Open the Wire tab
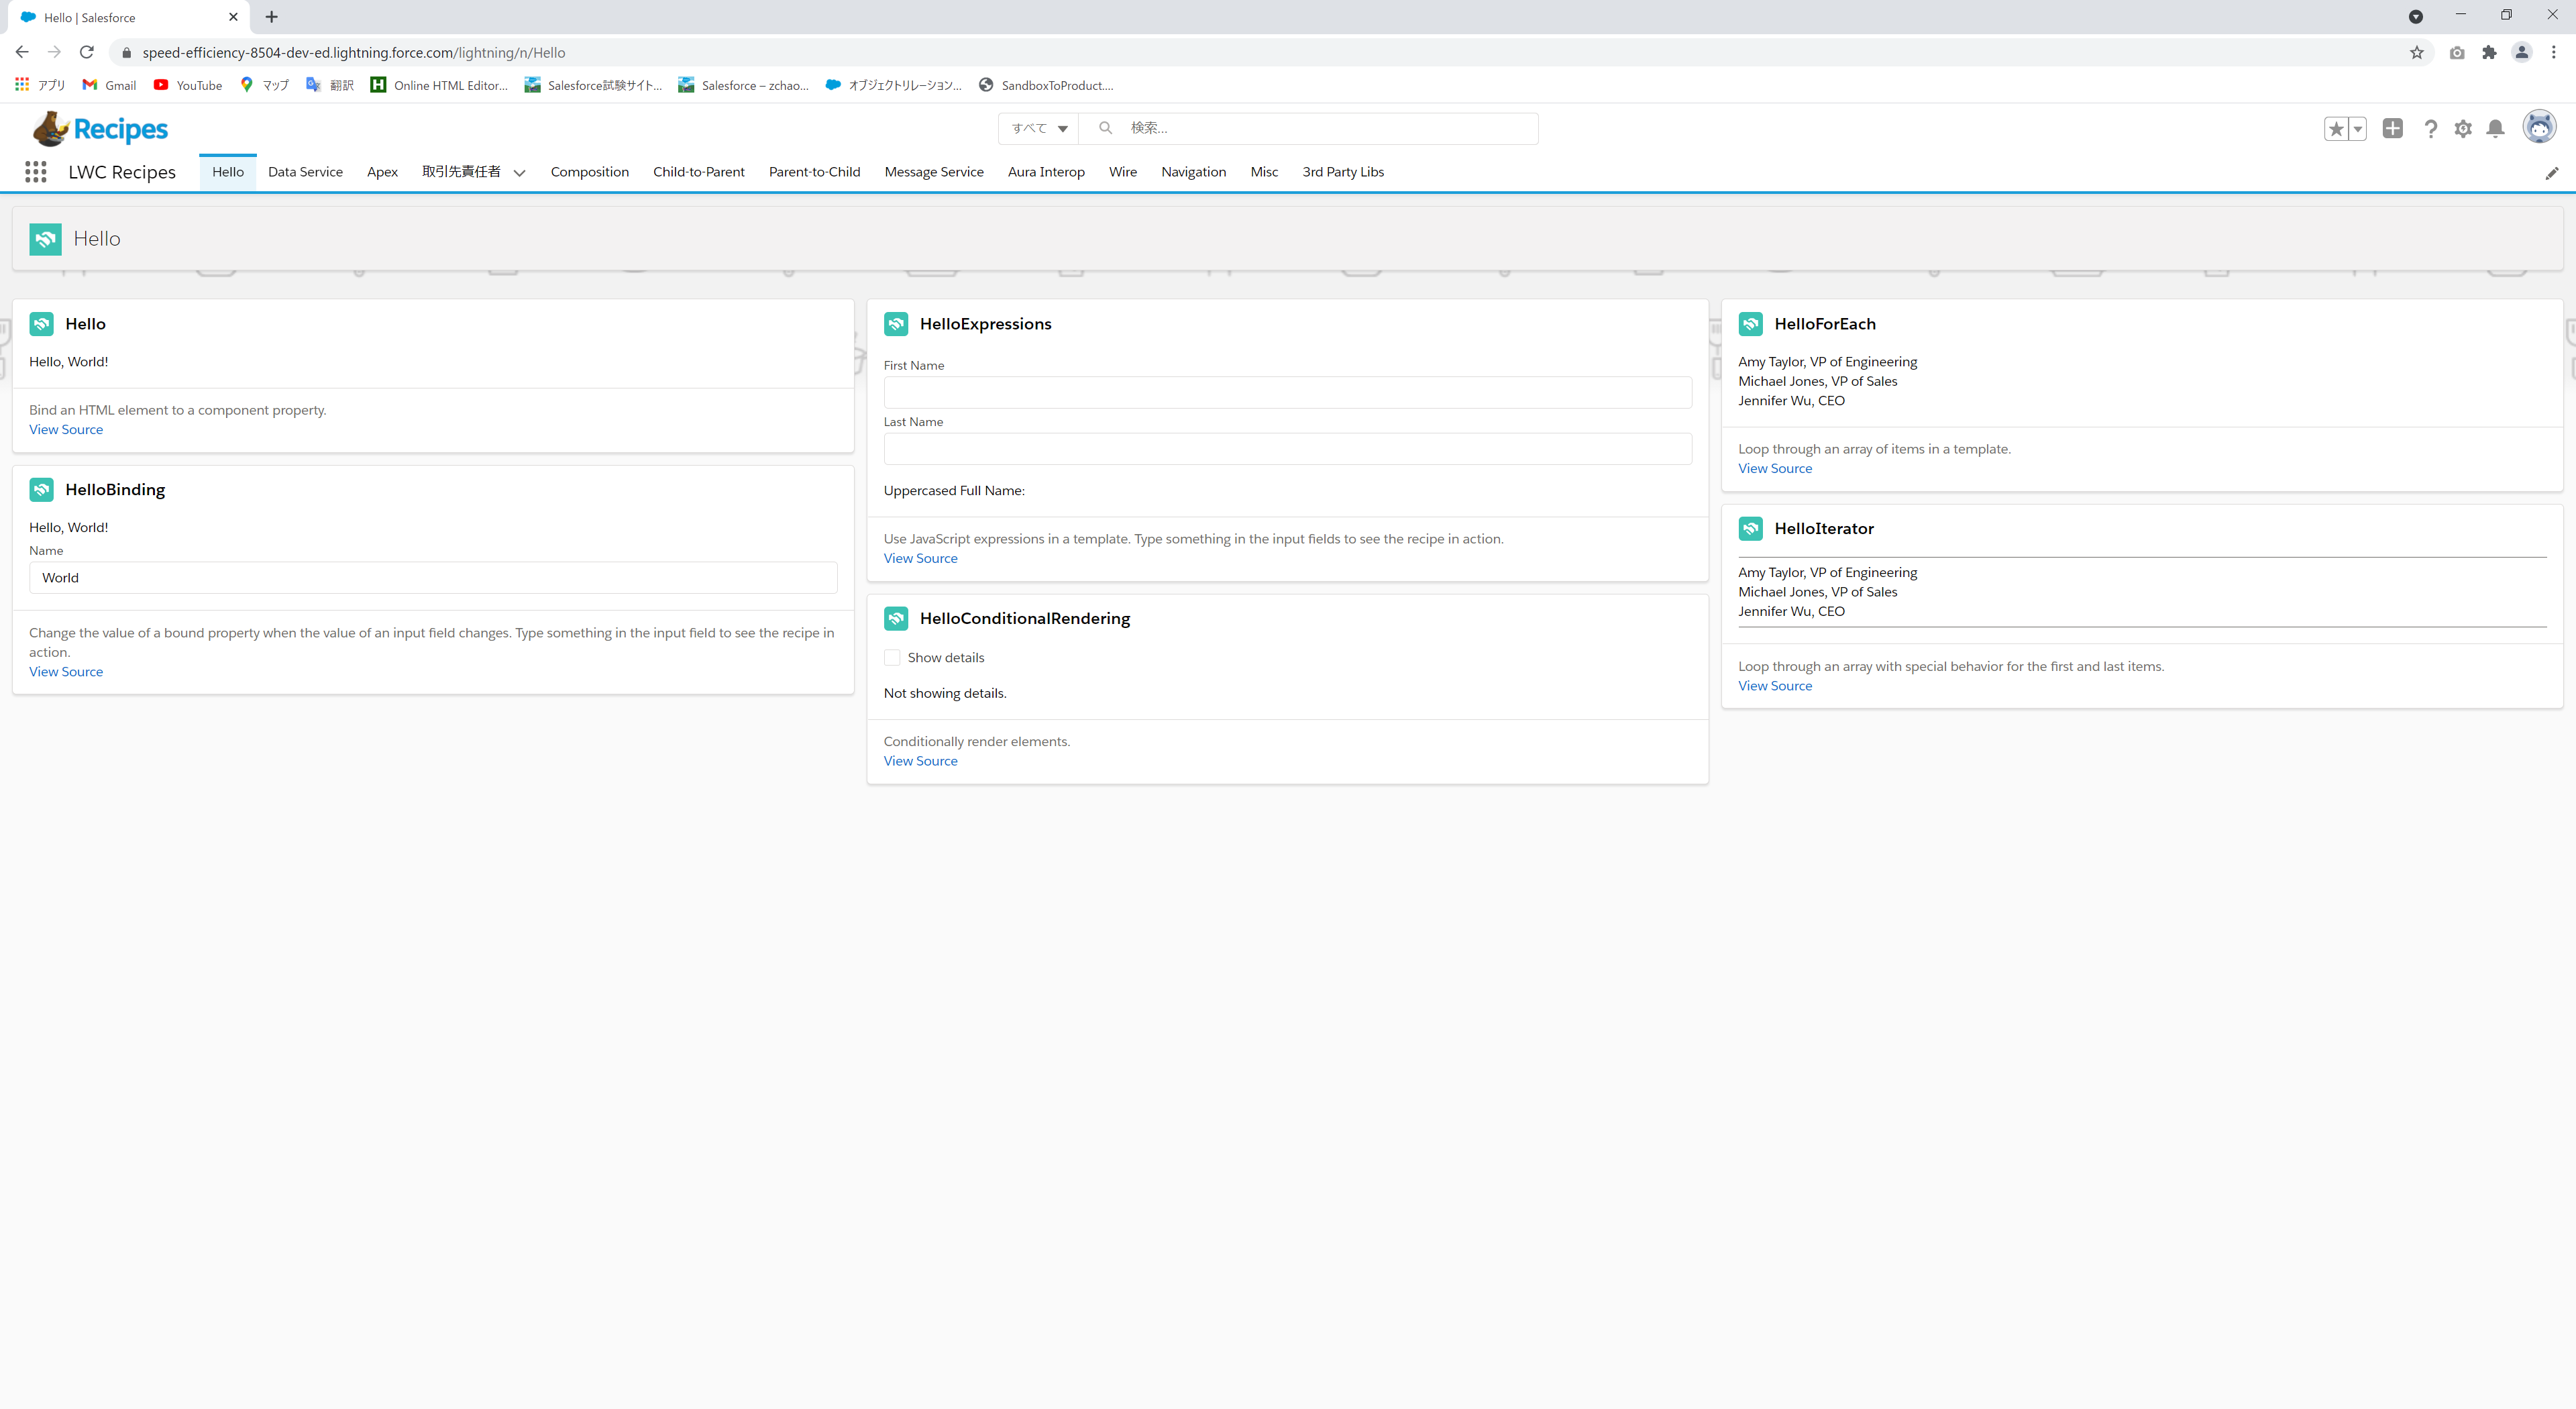Viewport: 2576px width, 1409px height. pos(1122,172)
